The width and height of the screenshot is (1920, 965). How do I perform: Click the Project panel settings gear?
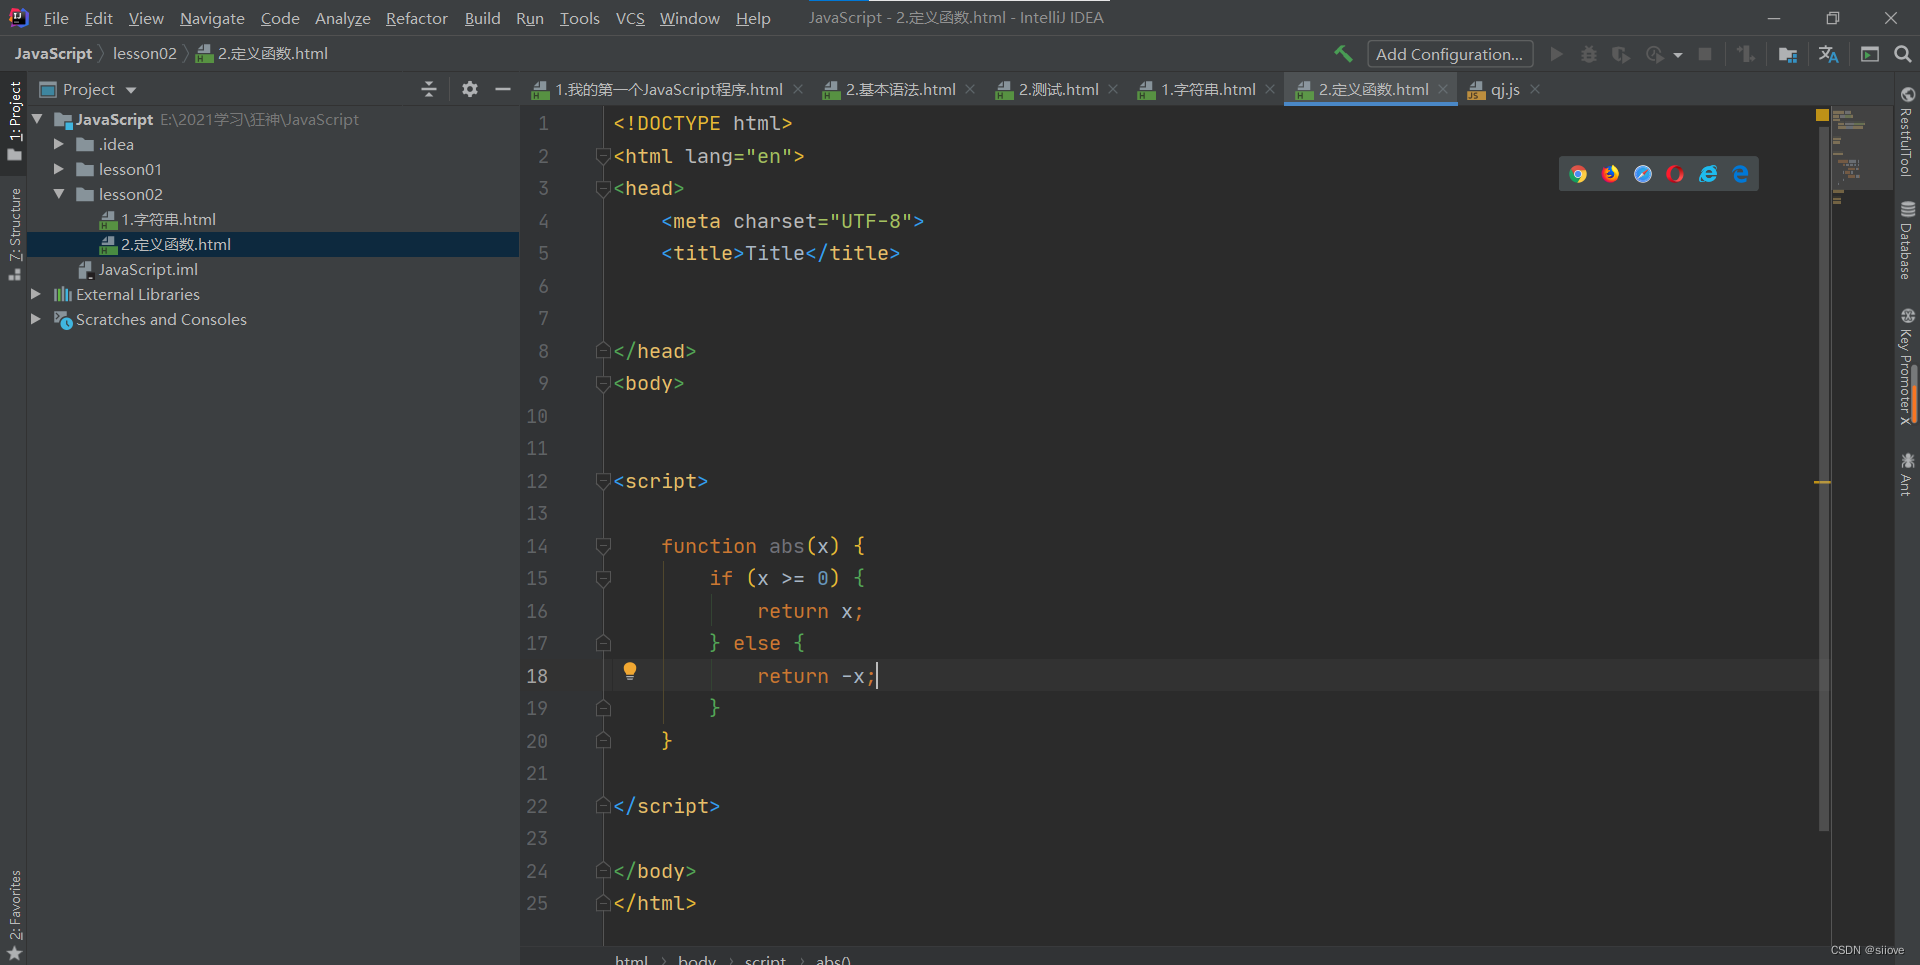click(x=470, y=89)
